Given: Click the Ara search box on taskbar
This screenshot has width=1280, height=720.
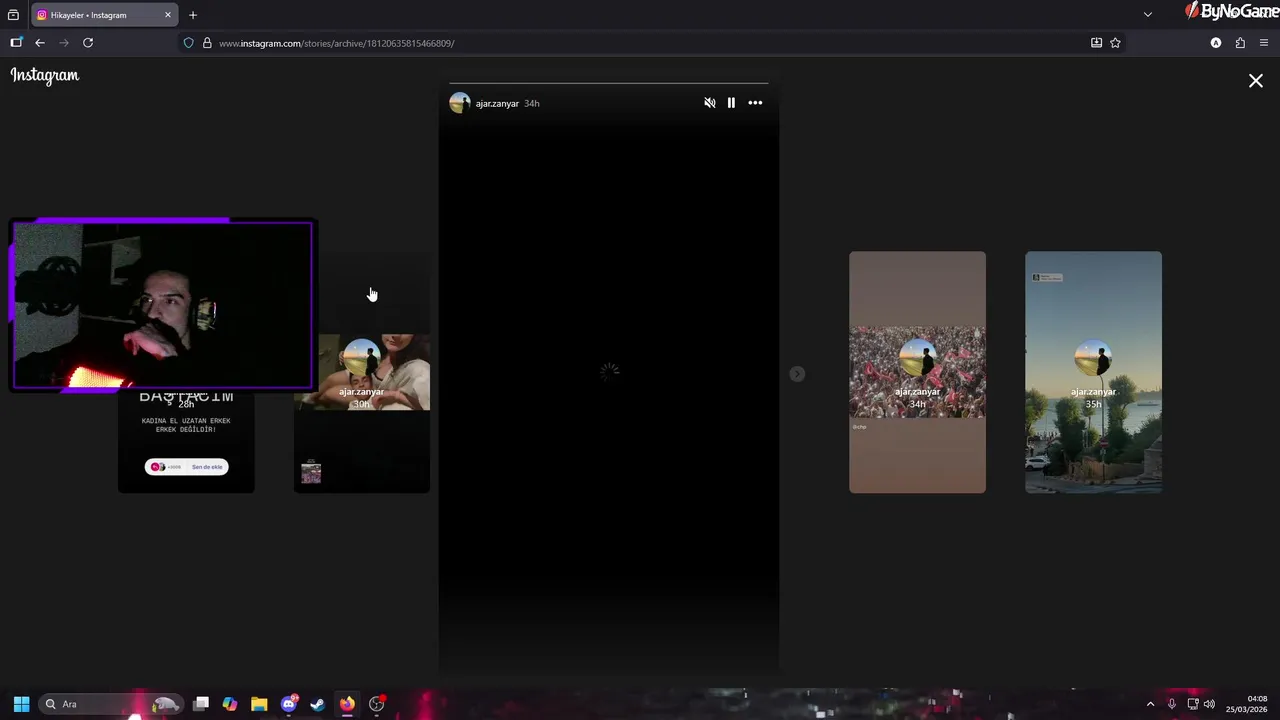Looking at the screenshot, I should 111,704.
